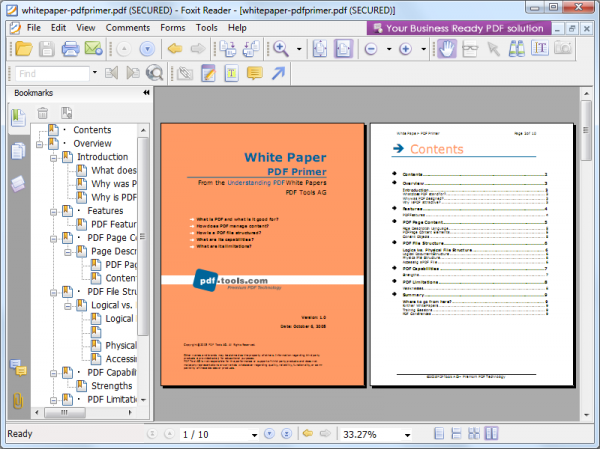The image size is (600, 449).
Task: Click the Print icon in toolbar
Action: (71, 48)
